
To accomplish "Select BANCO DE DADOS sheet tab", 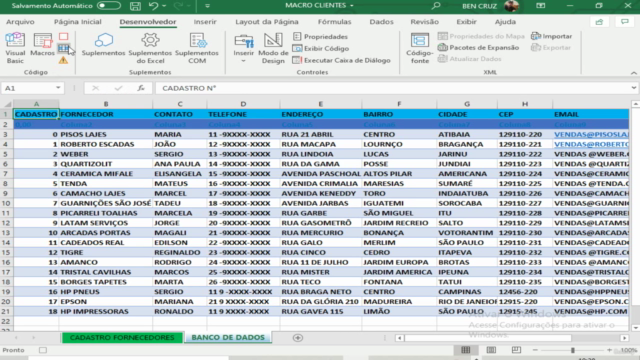I will 228,338.
